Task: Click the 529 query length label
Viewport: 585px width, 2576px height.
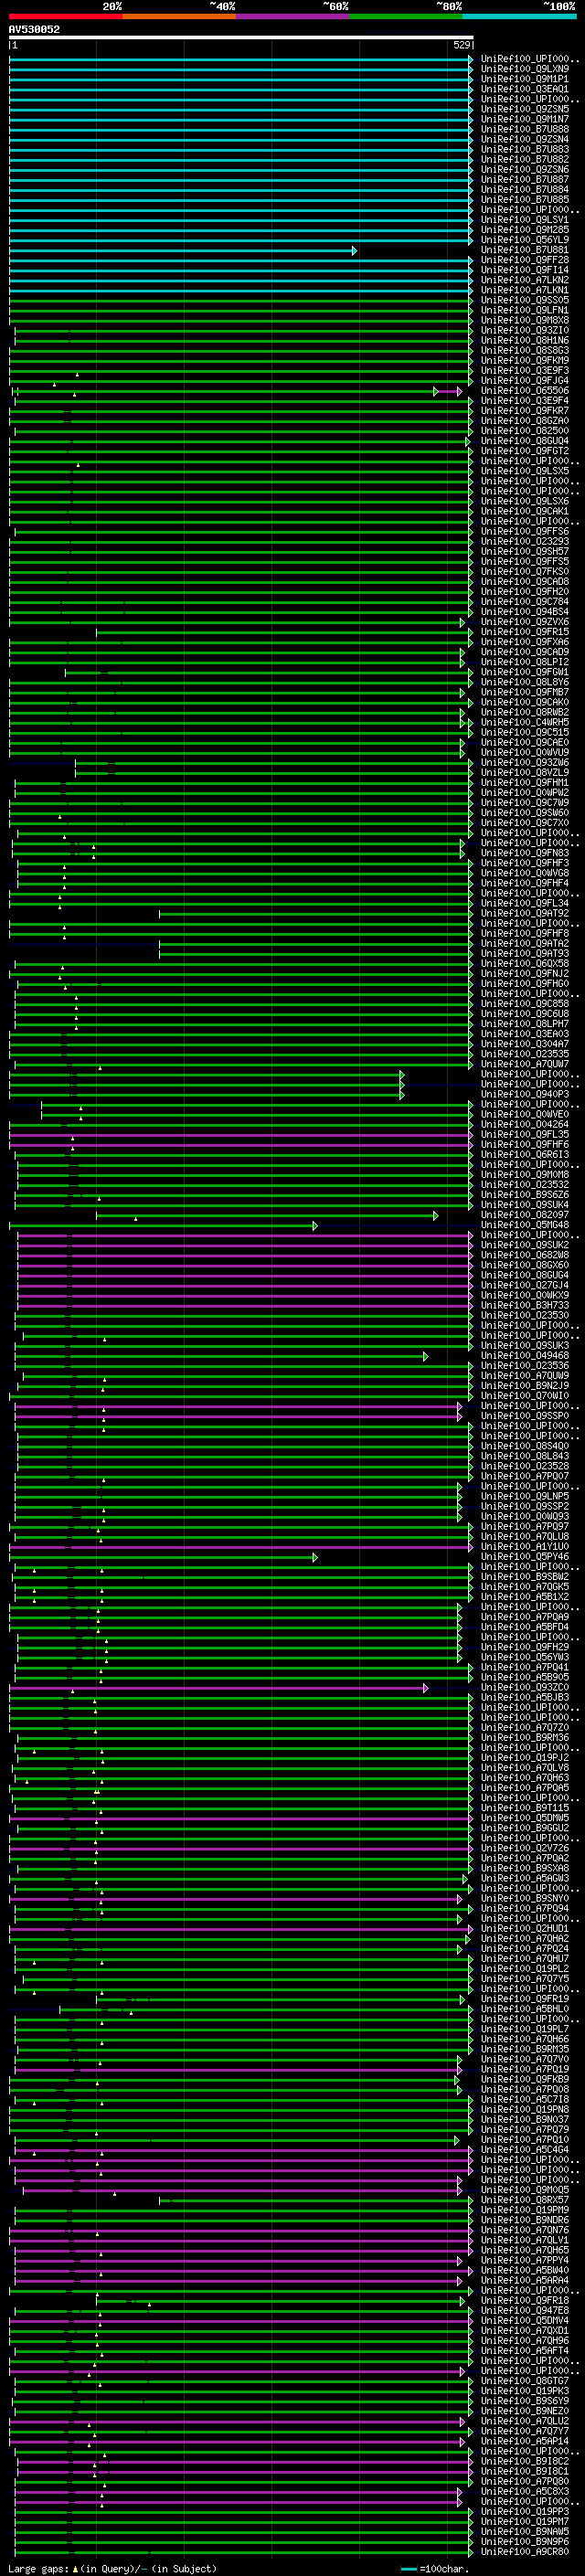Action: (461, 45)
